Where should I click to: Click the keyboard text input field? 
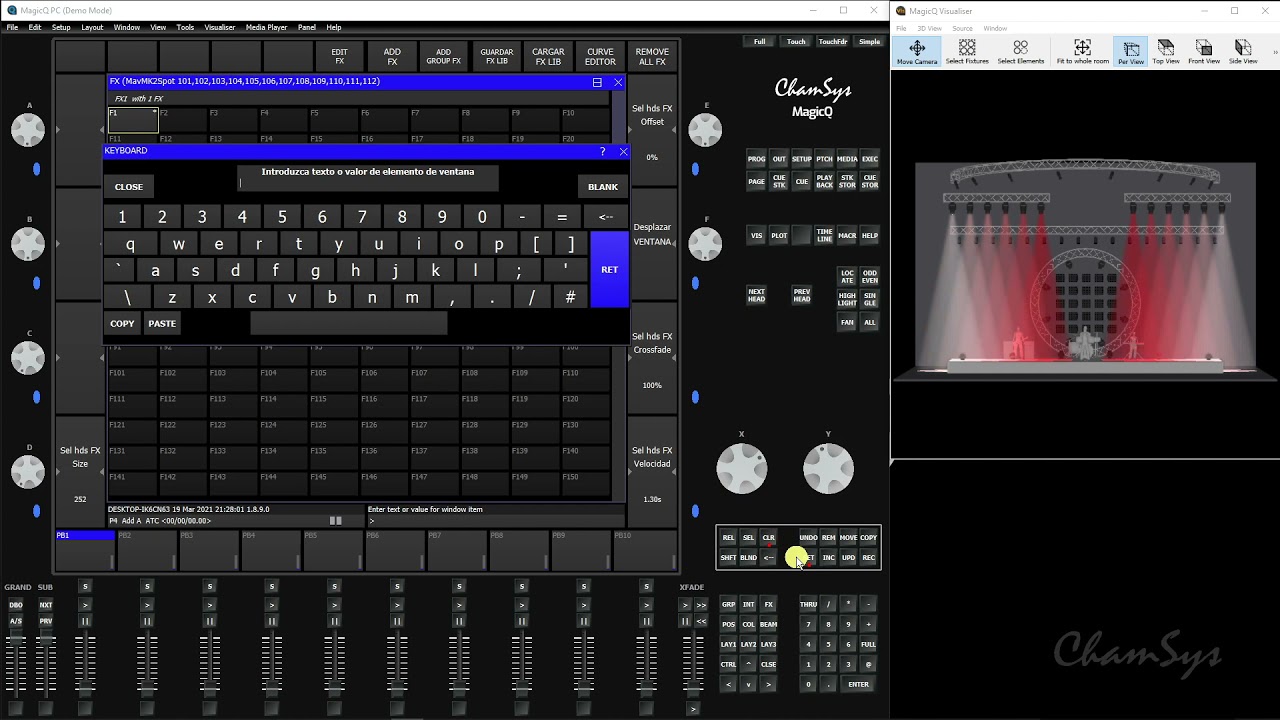(368, 183)
